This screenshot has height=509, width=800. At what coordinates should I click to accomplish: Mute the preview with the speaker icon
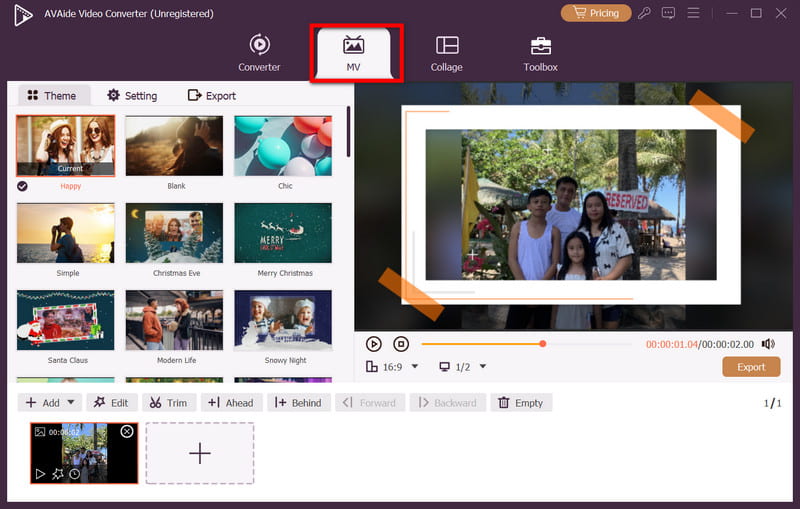768,344
